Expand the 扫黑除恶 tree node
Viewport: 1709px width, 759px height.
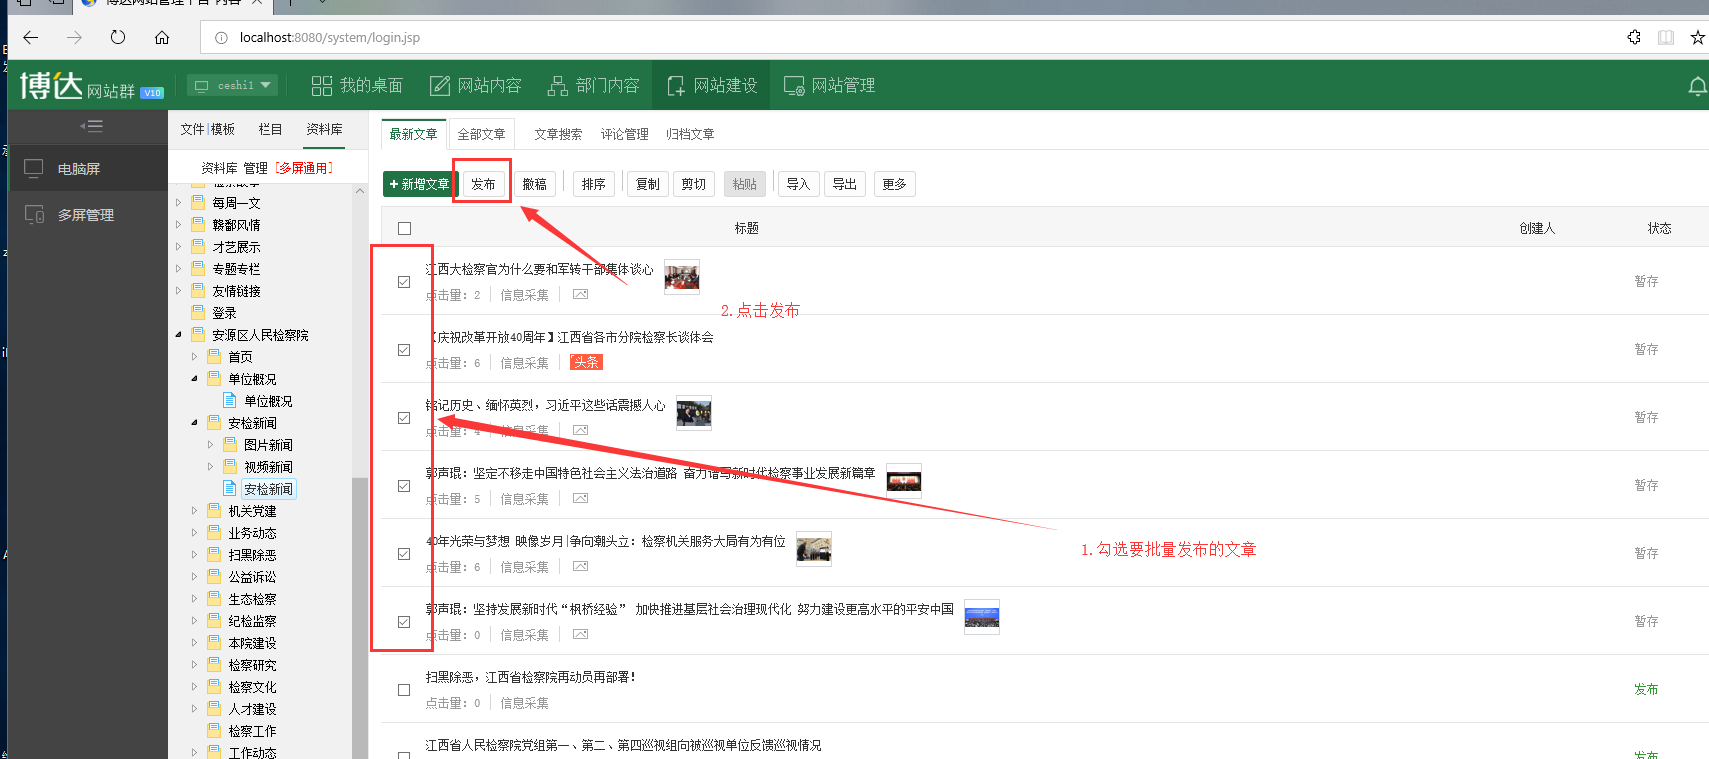195,555
